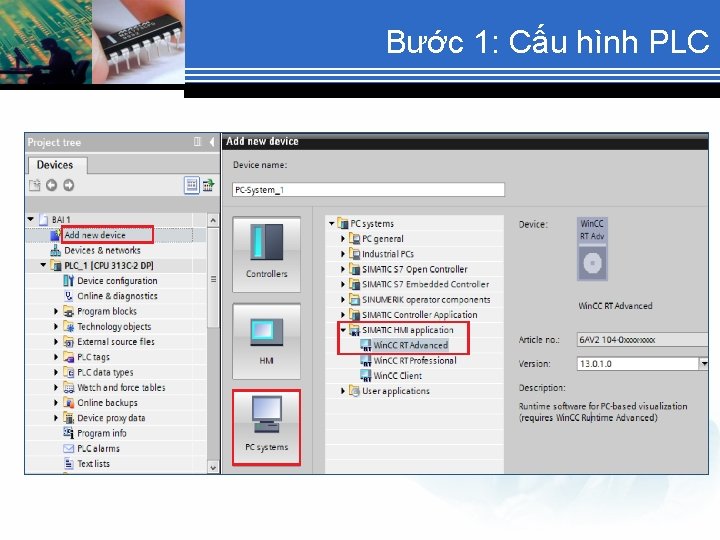Click the WinCC Client RT icon
720x540 pixels.
point(366,376)
